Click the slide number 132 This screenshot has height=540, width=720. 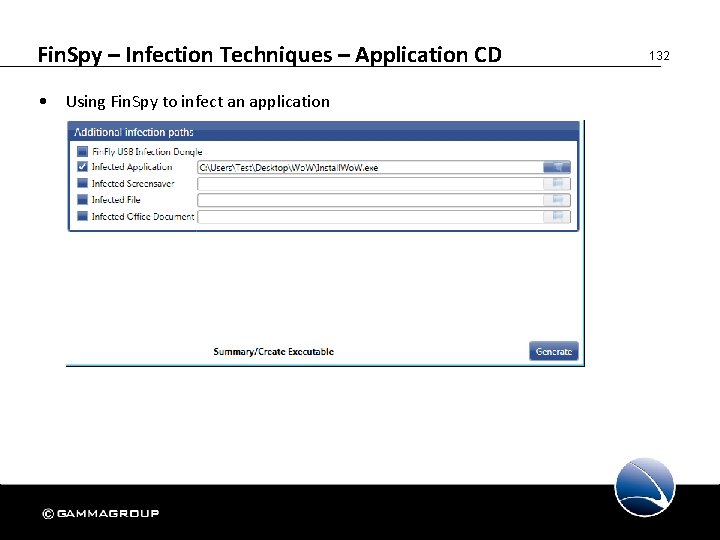[659, 56]
